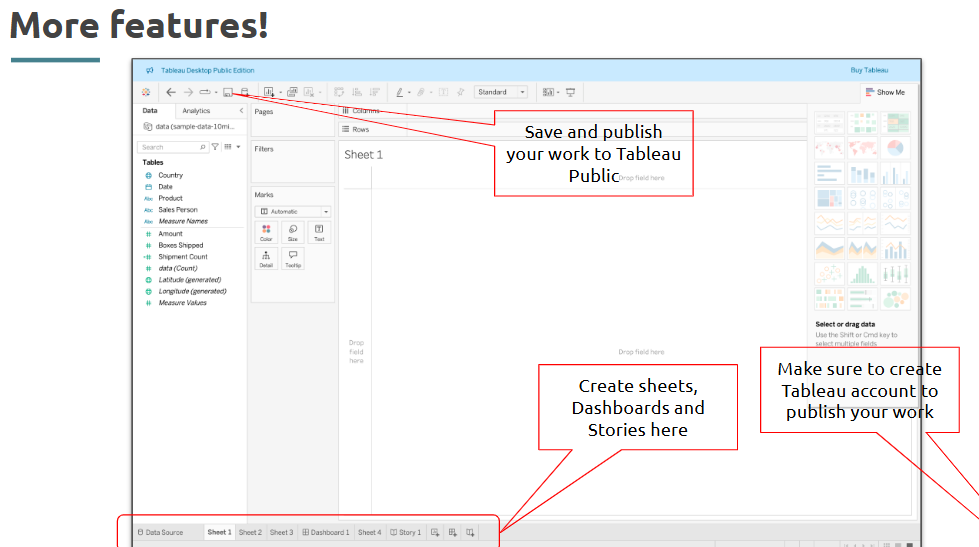Screen dimensions: 979x547
Task: Click the view as grid icon in Data pane
Action: (228, 147)
